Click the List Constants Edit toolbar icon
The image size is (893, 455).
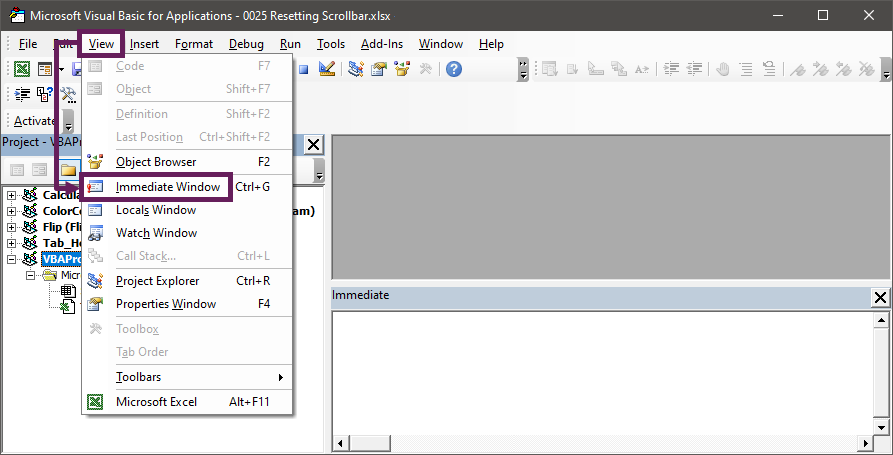pyautogui.click(x=573, y=69)
